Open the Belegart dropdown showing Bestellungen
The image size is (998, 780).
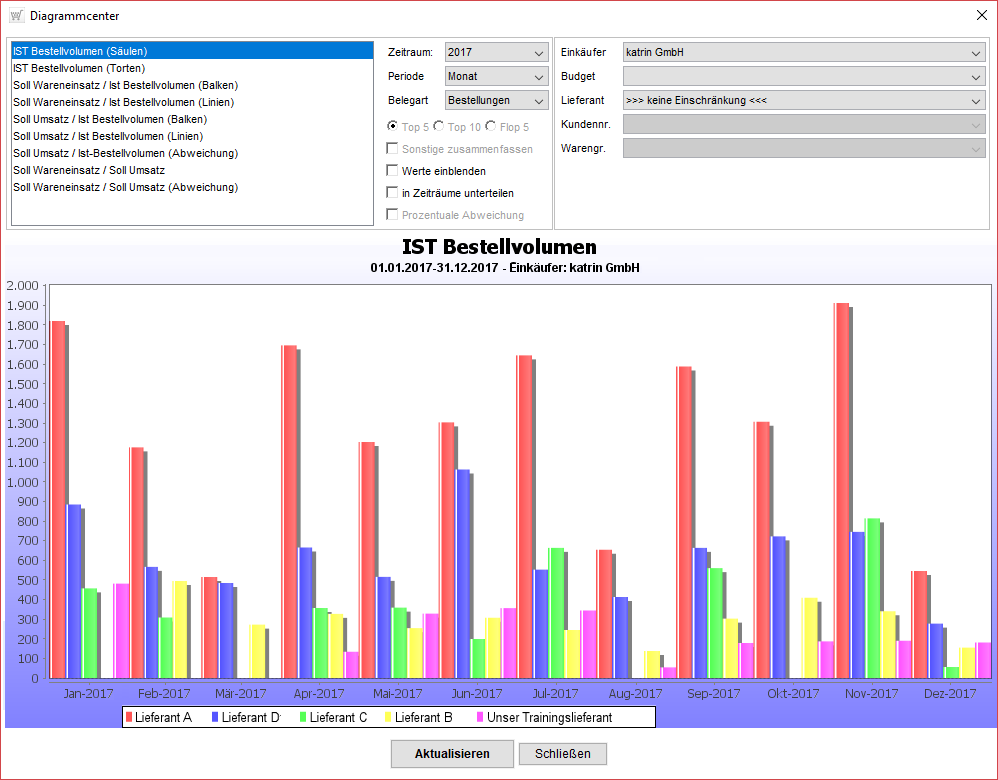tap(496, 100)
